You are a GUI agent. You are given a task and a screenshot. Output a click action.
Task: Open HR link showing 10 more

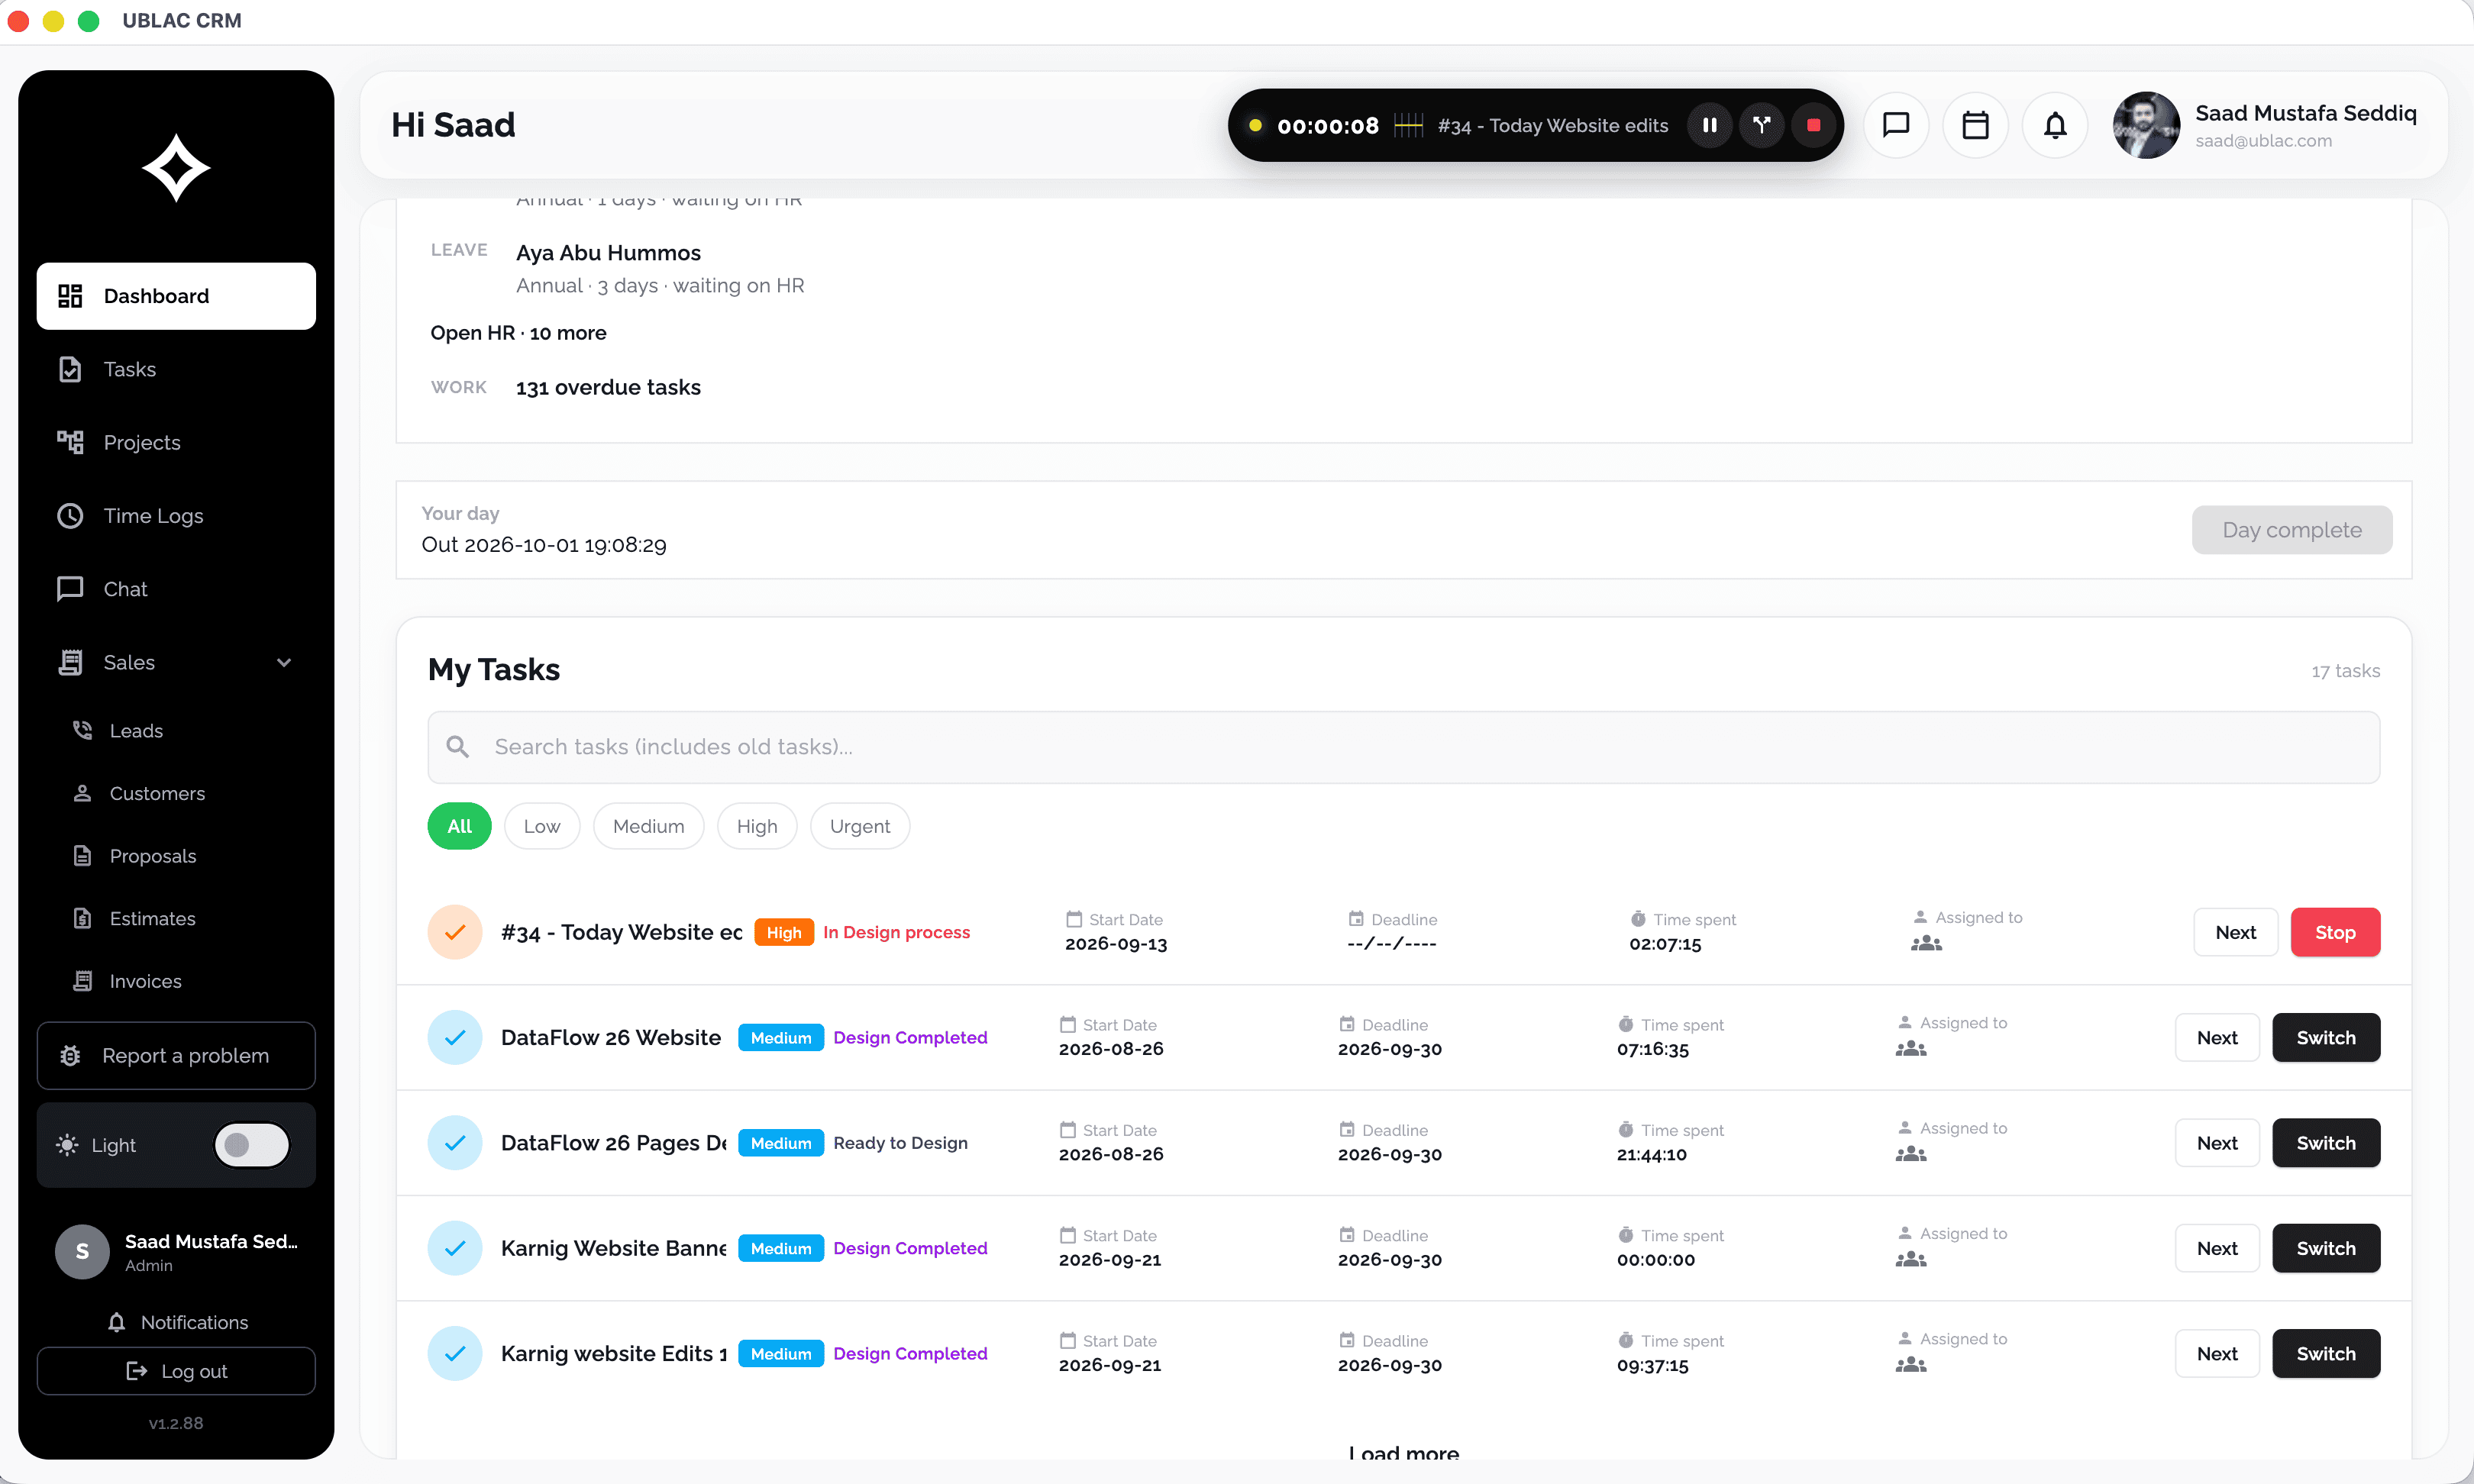[x=518, y=333]
